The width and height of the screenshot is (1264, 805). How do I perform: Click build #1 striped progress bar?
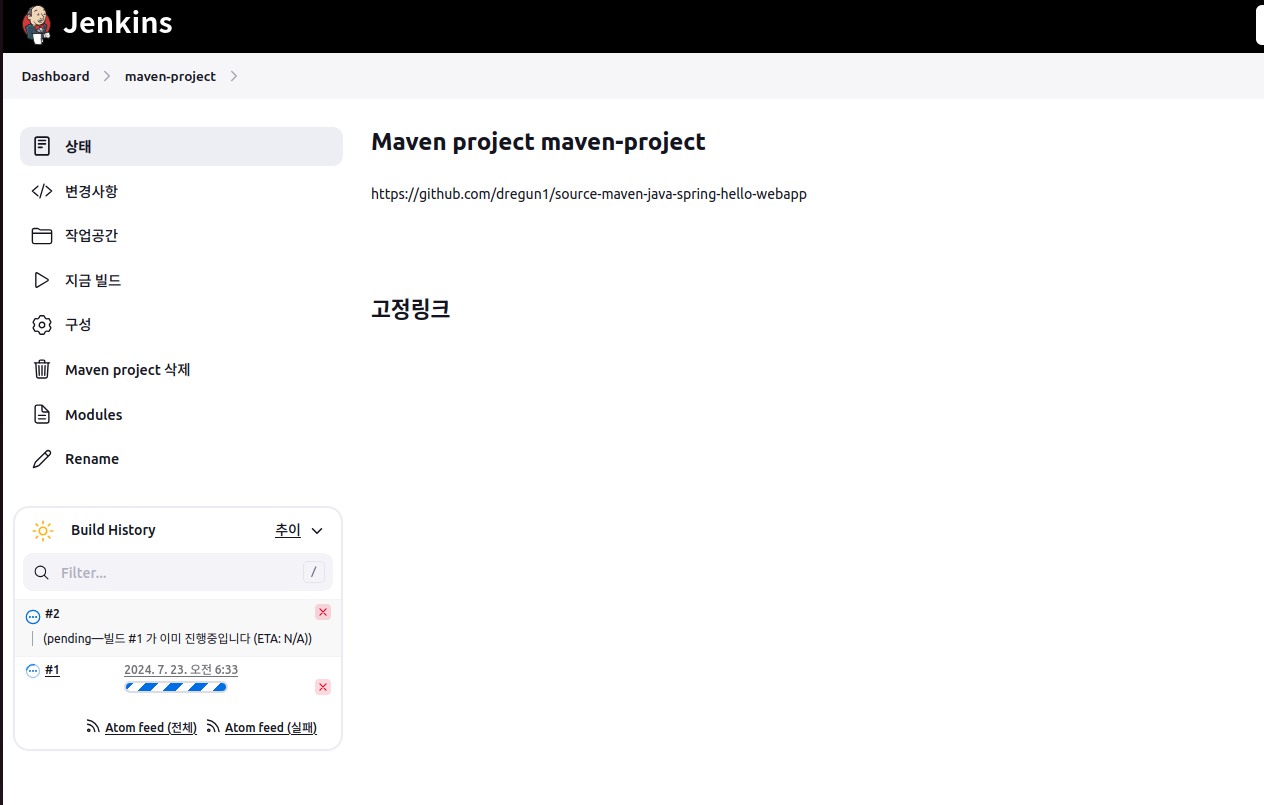176,687
